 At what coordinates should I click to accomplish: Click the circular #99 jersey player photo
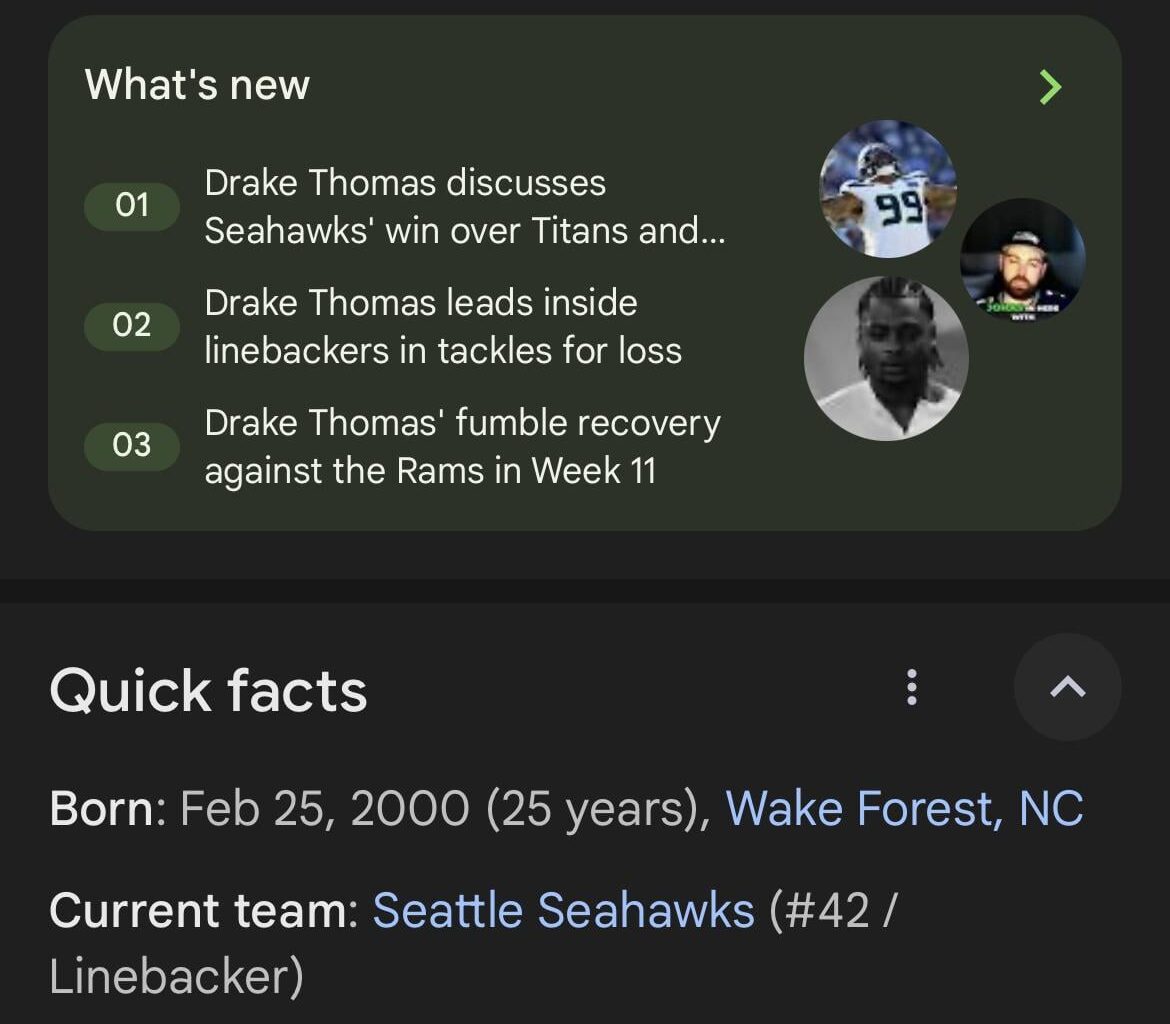coord(886,190)
